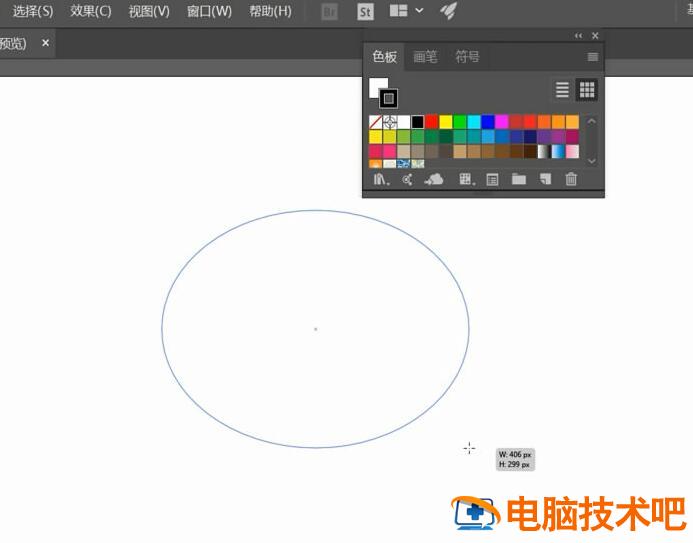Switch to the 画笔 tab
The height and width of the screenshot is (543, 693).
(x=425, y=57)
